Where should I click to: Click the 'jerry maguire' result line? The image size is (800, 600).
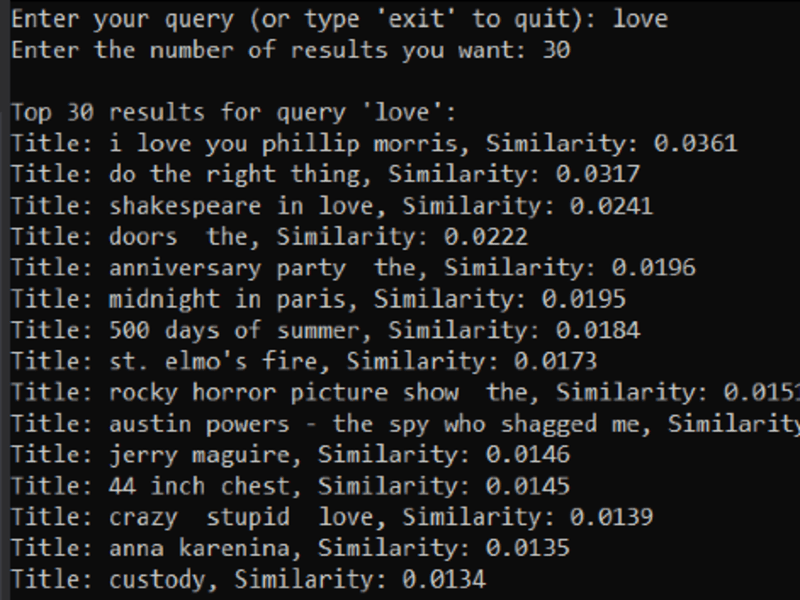pyautogui.click(x=290, y=455)
